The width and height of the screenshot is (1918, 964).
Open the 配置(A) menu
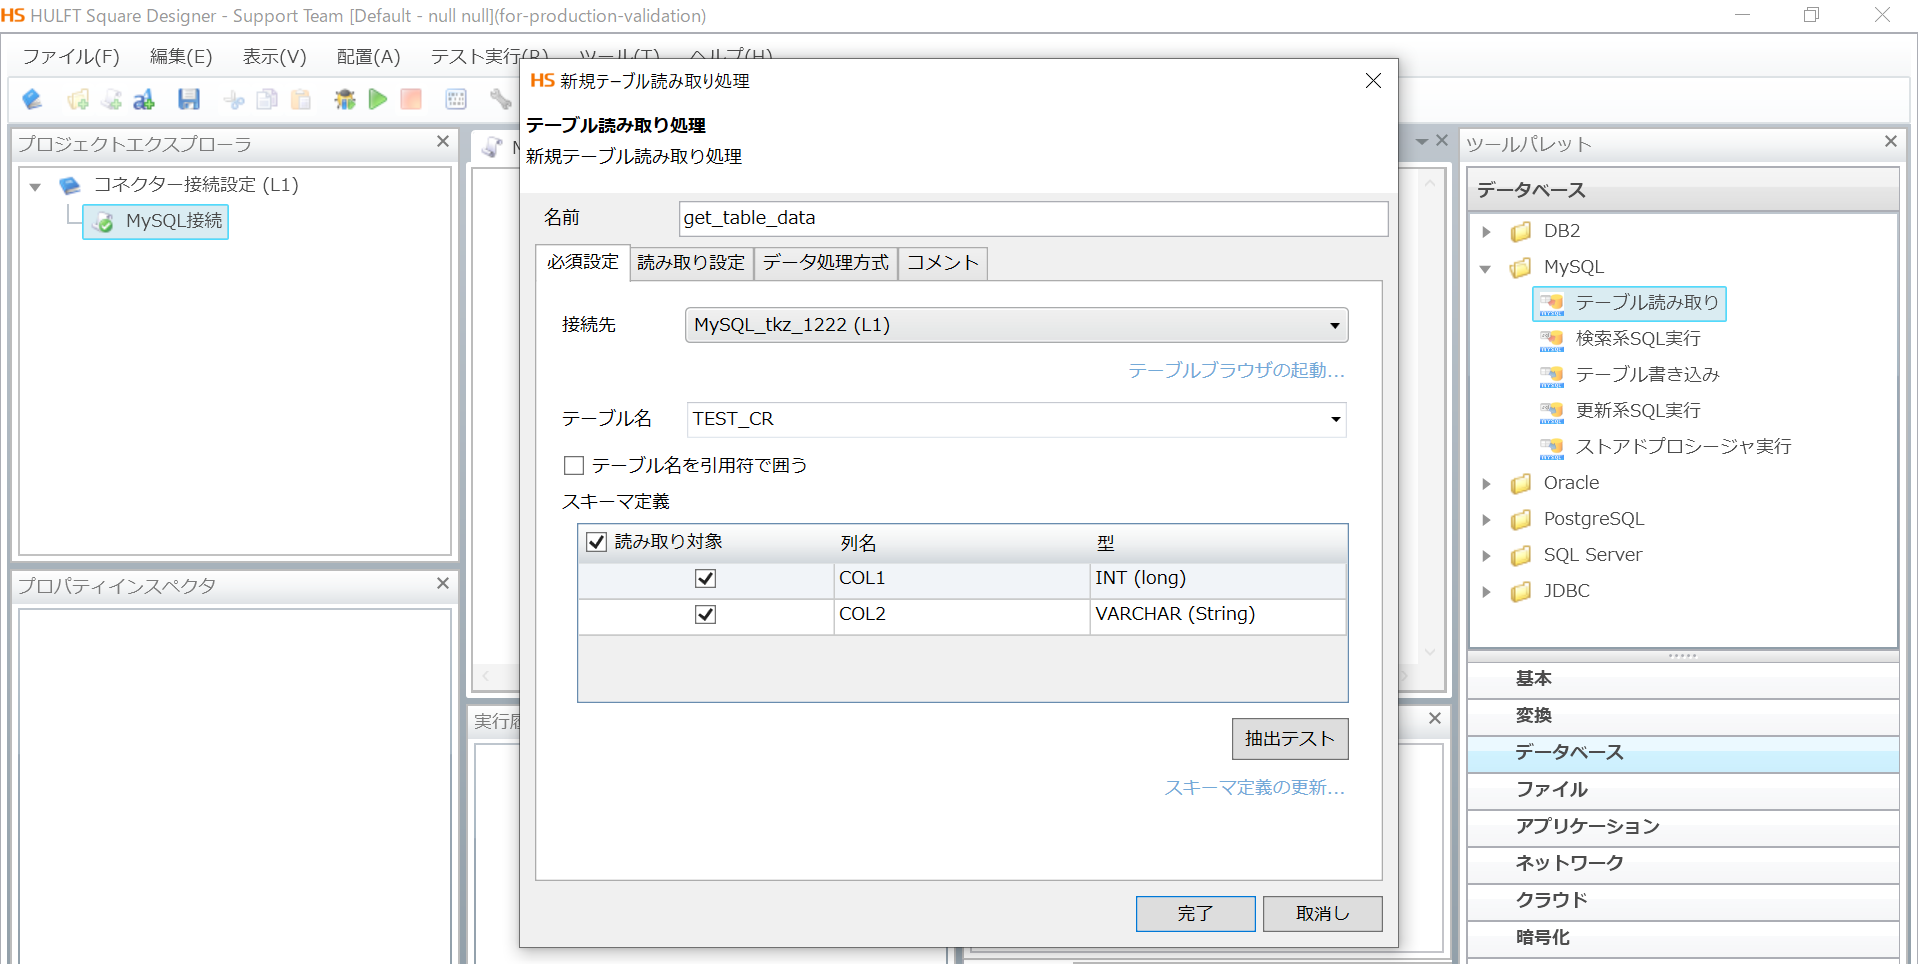point(368,57)
